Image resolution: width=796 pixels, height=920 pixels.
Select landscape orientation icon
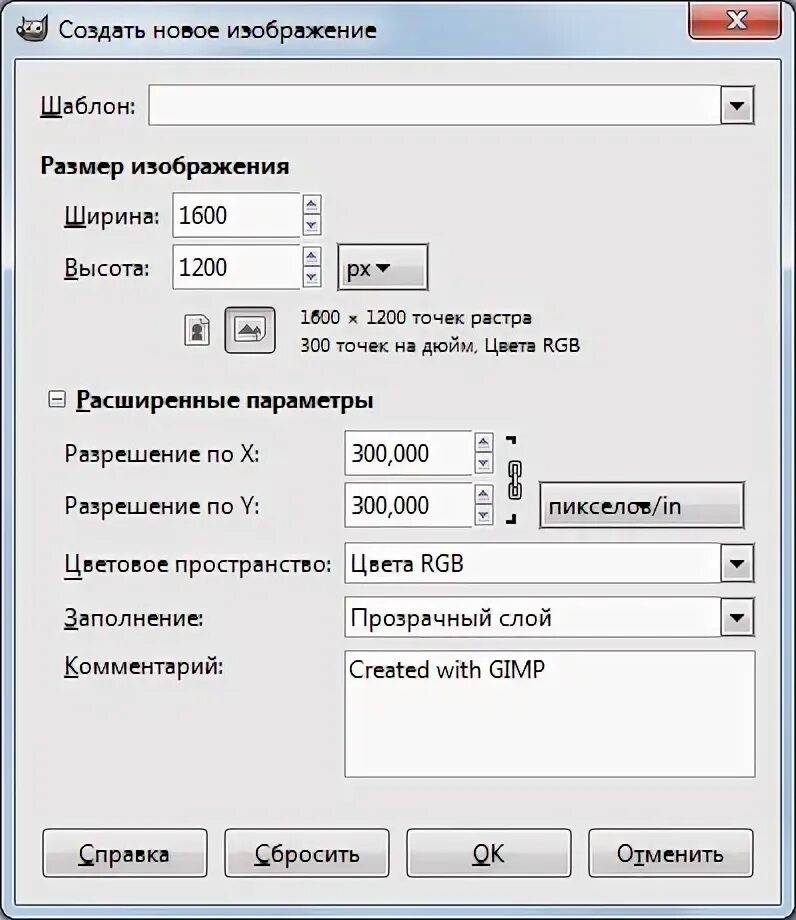click(250, 330)
